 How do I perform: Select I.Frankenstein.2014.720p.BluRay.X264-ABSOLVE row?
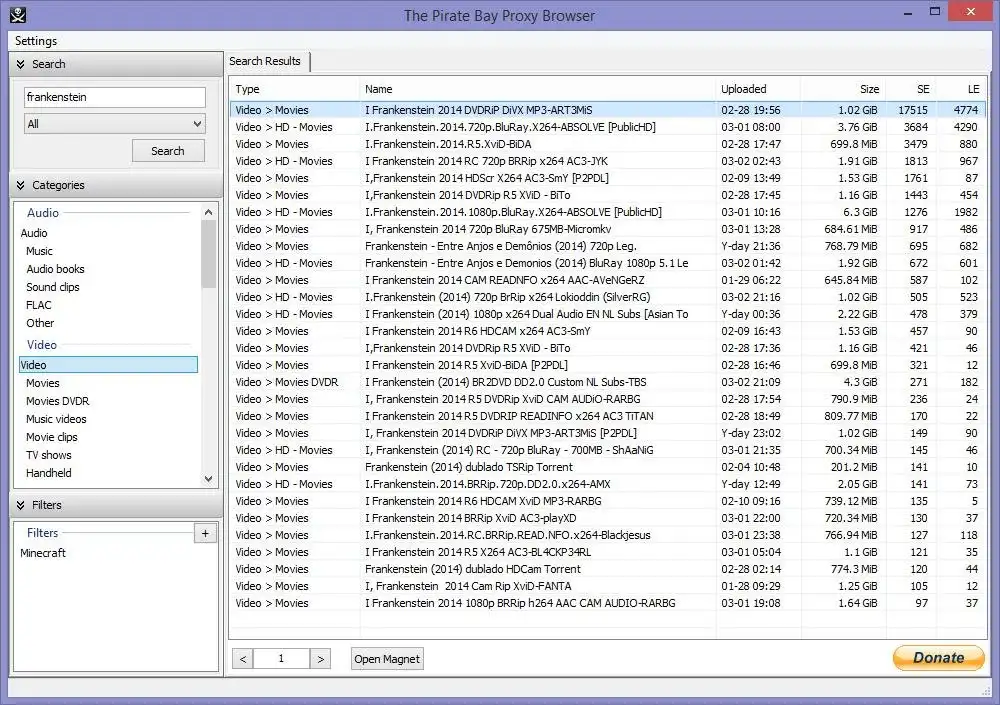point(608,127)
